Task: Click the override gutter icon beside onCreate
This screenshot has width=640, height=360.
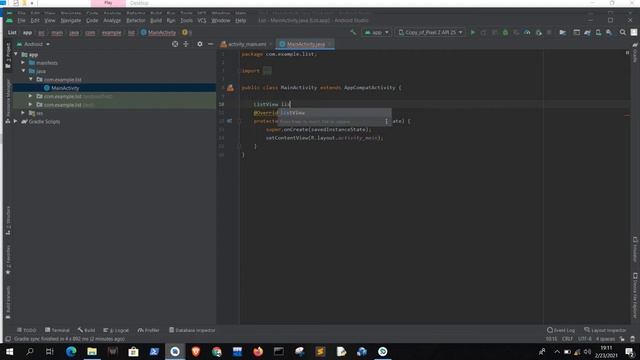Action: pos(229,121)
